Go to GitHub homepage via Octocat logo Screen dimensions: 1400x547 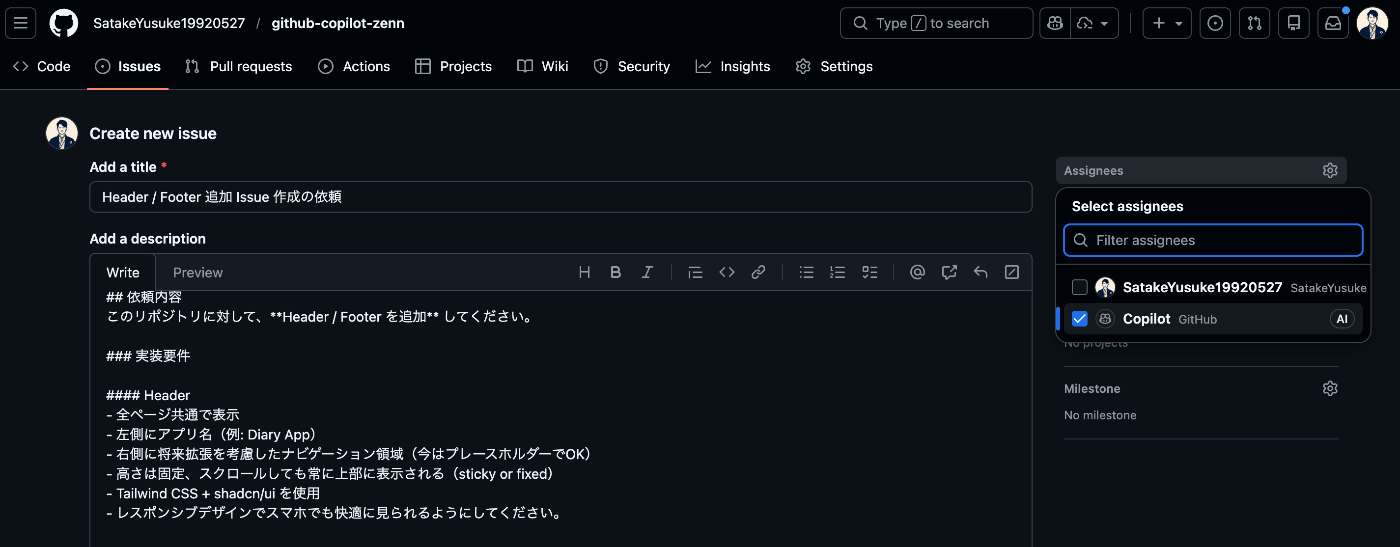tap(64, 23)
